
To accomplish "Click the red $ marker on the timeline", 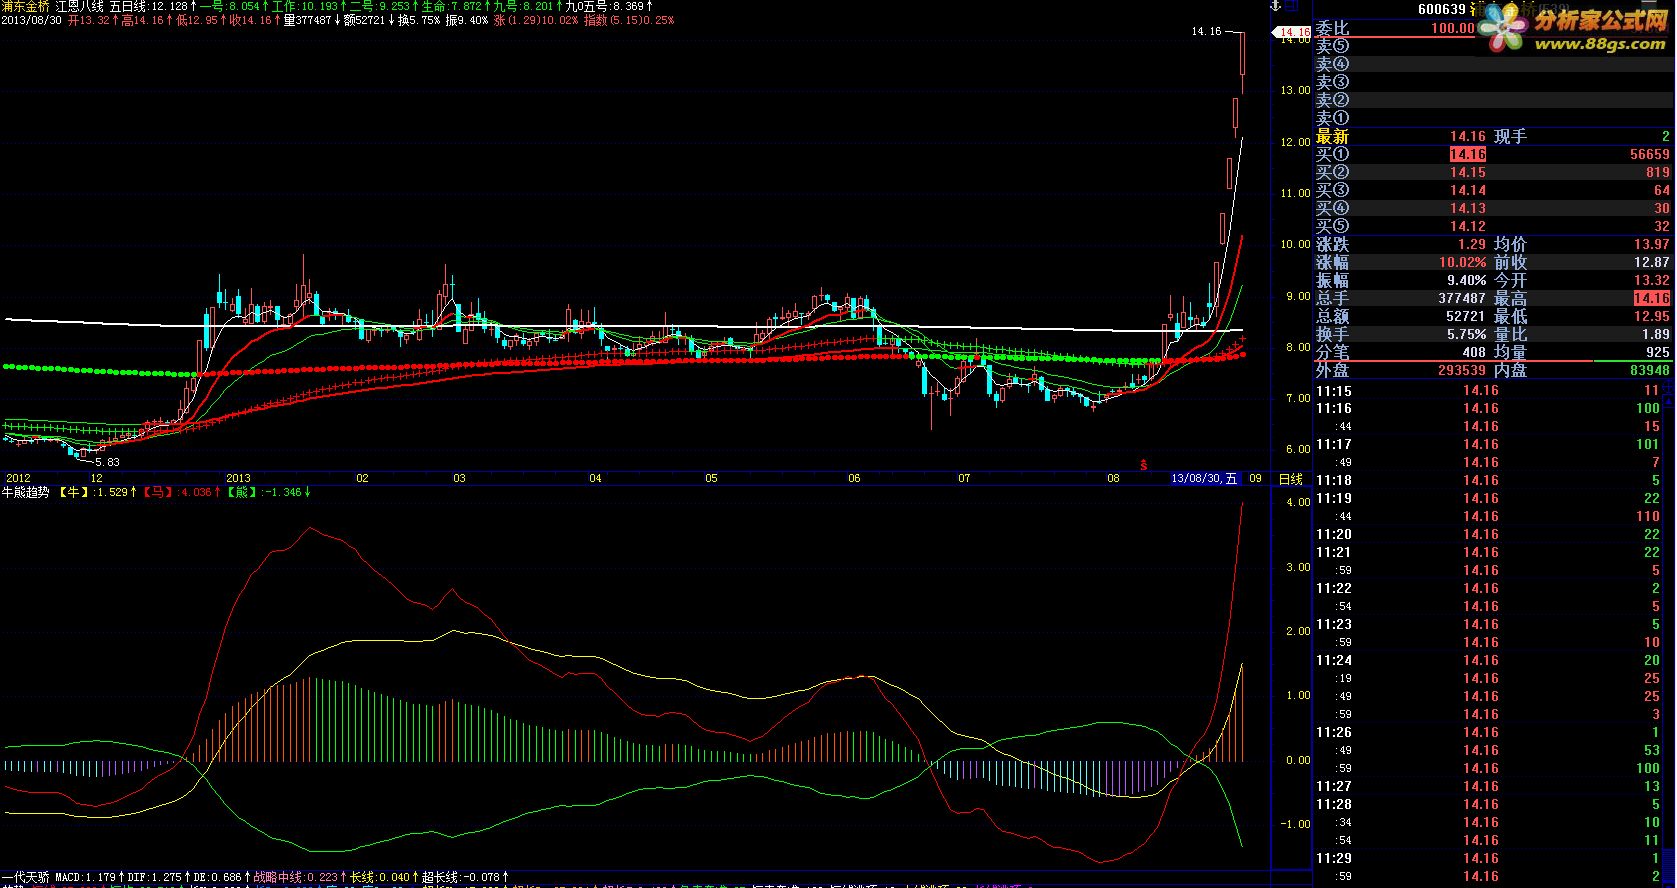I will click(x=1143, y=465).
